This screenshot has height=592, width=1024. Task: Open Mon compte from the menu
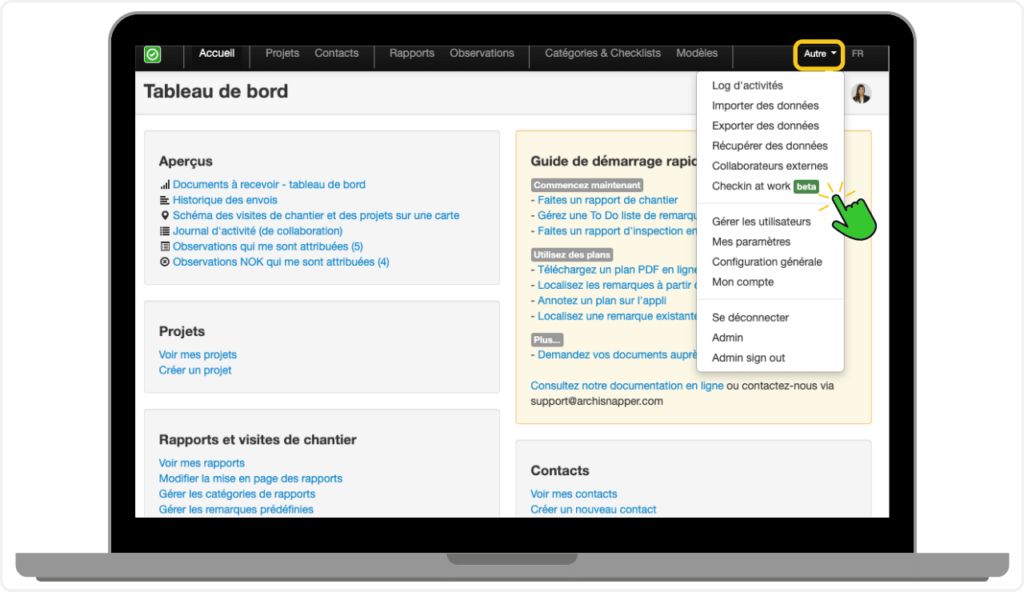click(743, 282)
